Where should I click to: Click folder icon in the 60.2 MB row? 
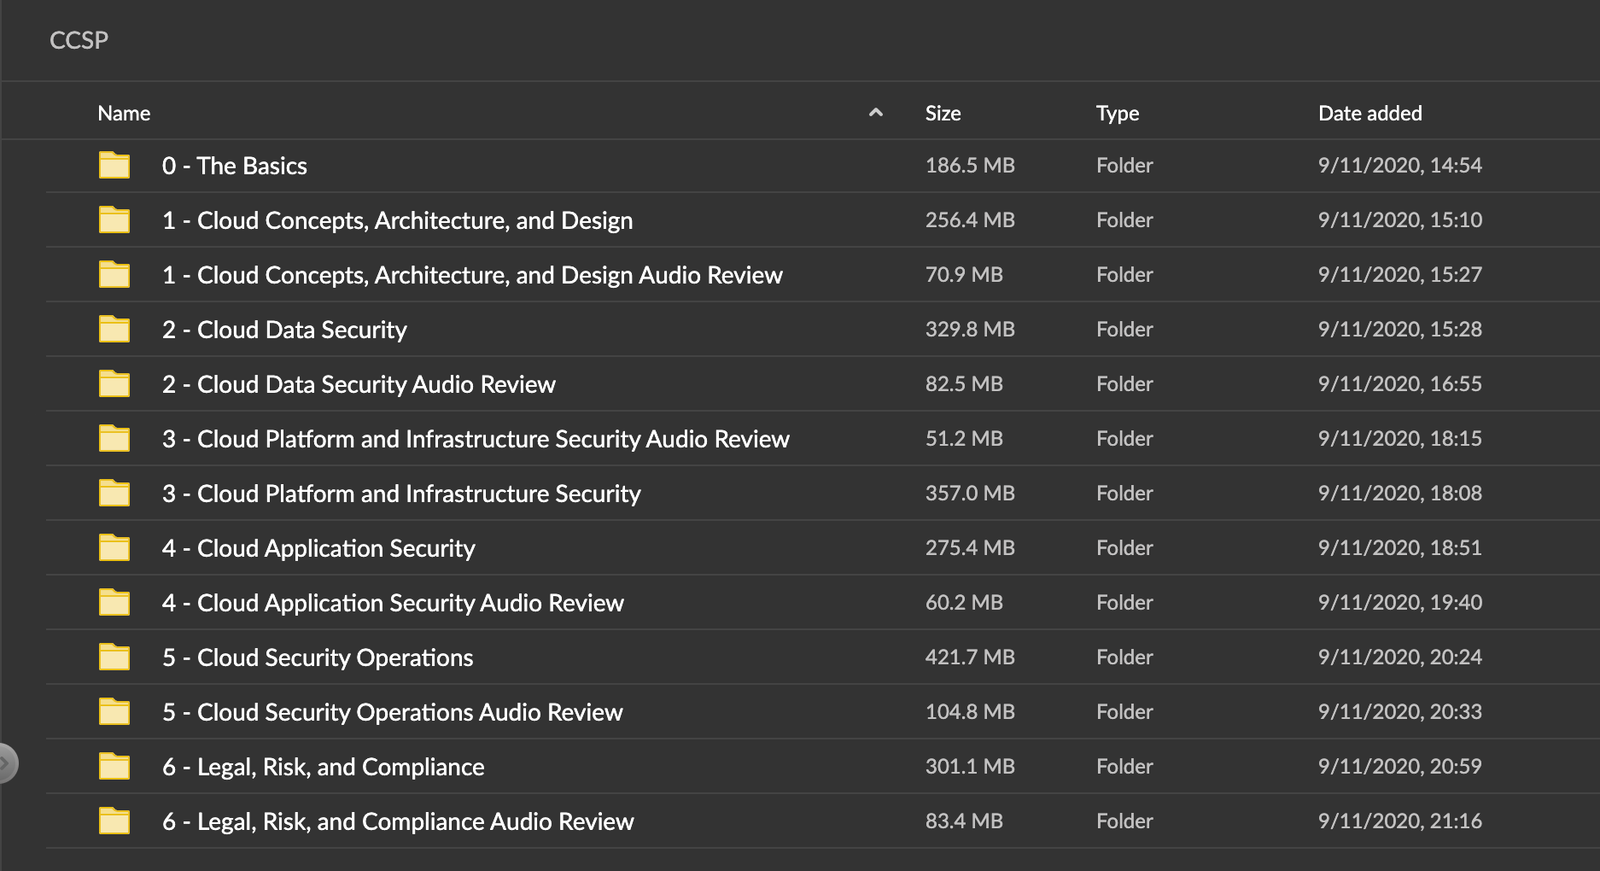pyautogui.click(x=114, y=602)
